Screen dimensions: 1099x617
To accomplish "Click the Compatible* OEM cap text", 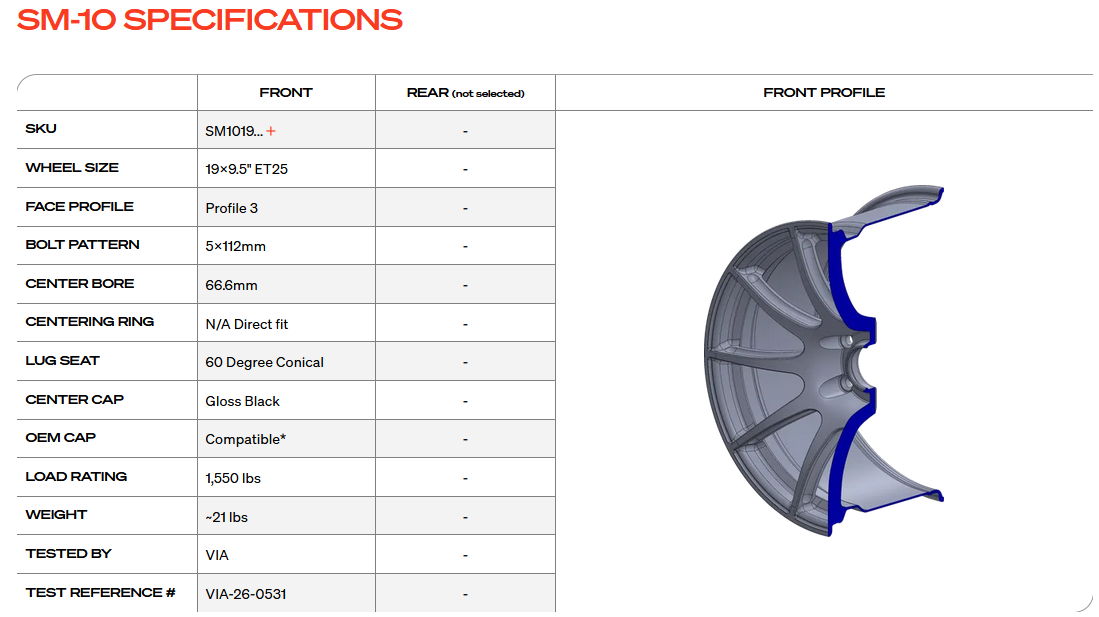I will tap(245, 439).
